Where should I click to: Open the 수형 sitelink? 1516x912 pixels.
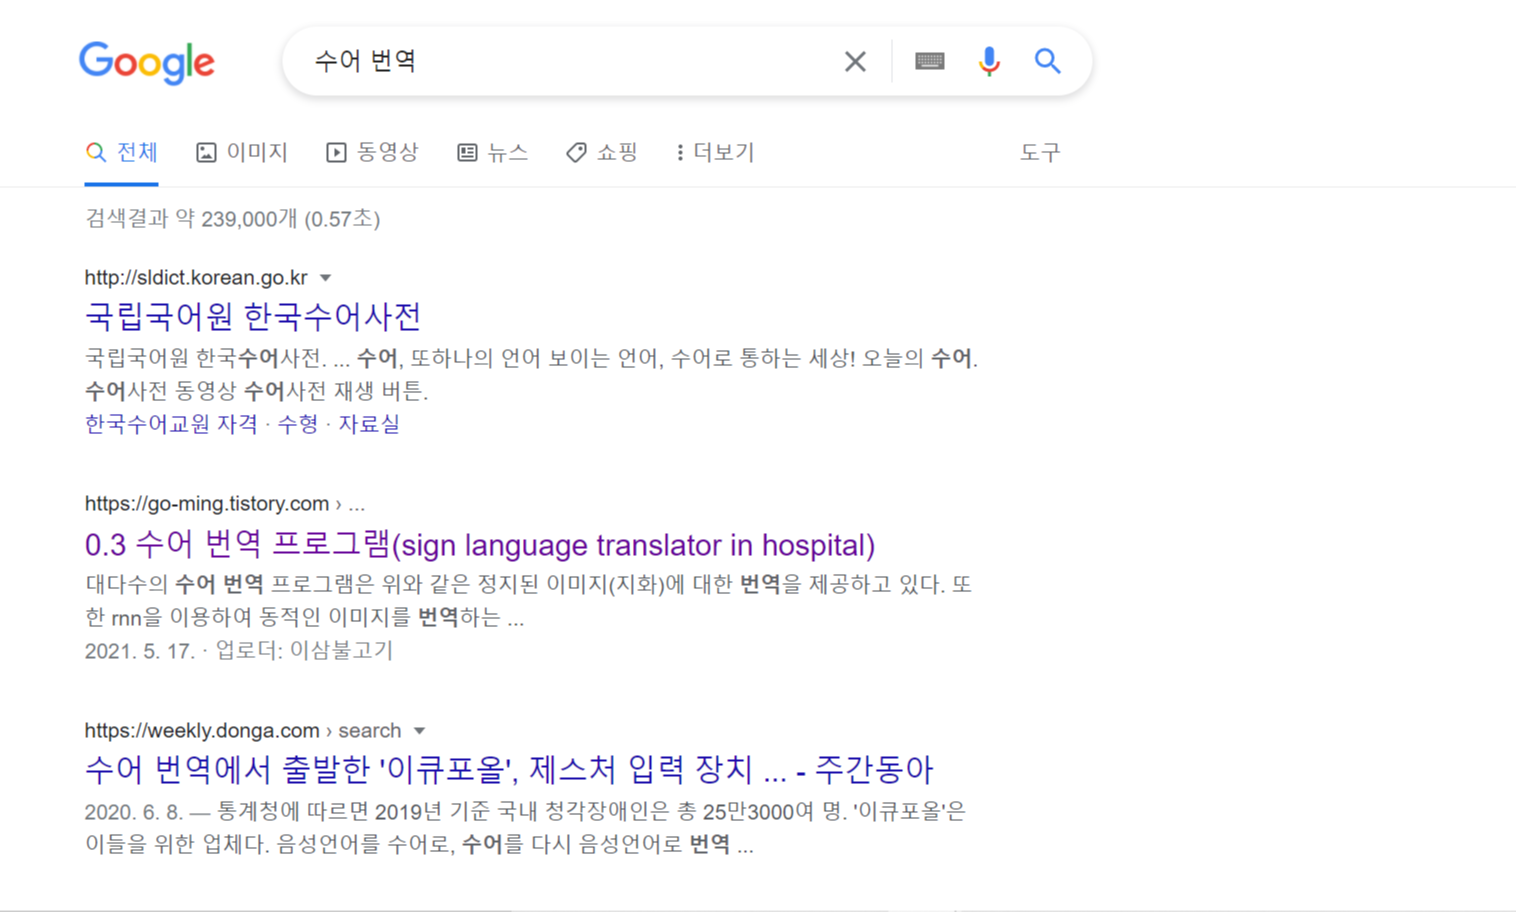[298, 424]
